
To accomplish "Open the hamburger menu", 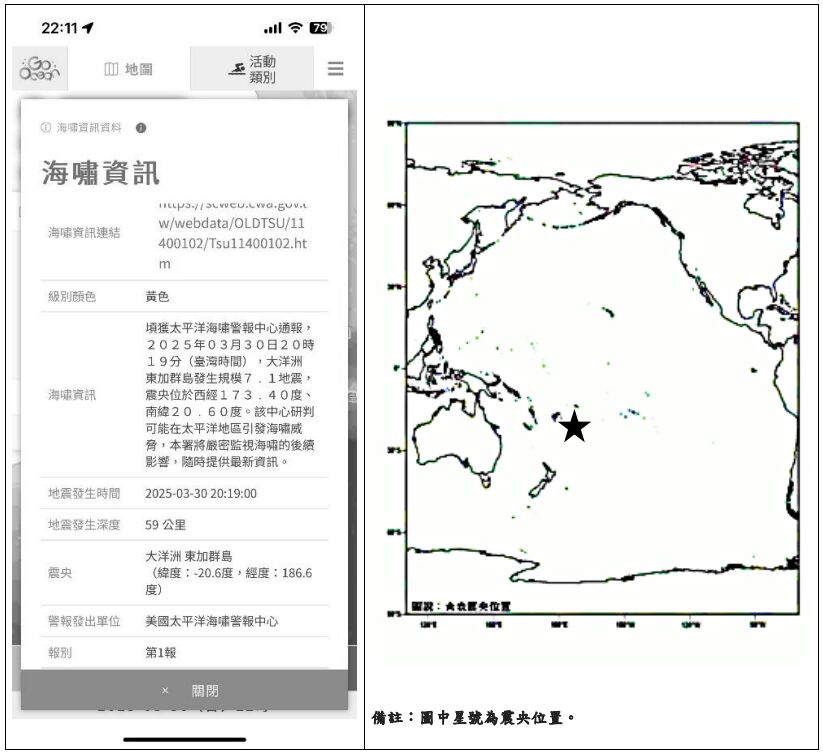I will 335,69.
